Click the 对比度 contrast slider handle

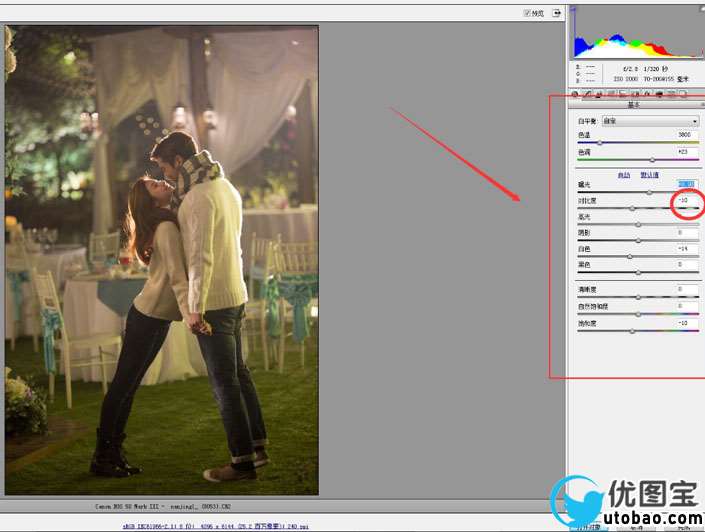pyautogui.click(x=632, y=209)
